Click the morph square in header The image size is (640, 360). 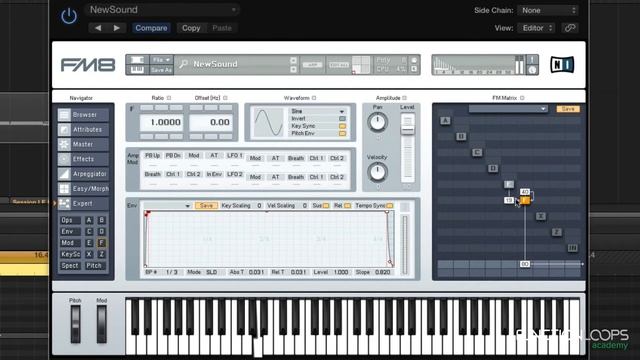[361, 65]
